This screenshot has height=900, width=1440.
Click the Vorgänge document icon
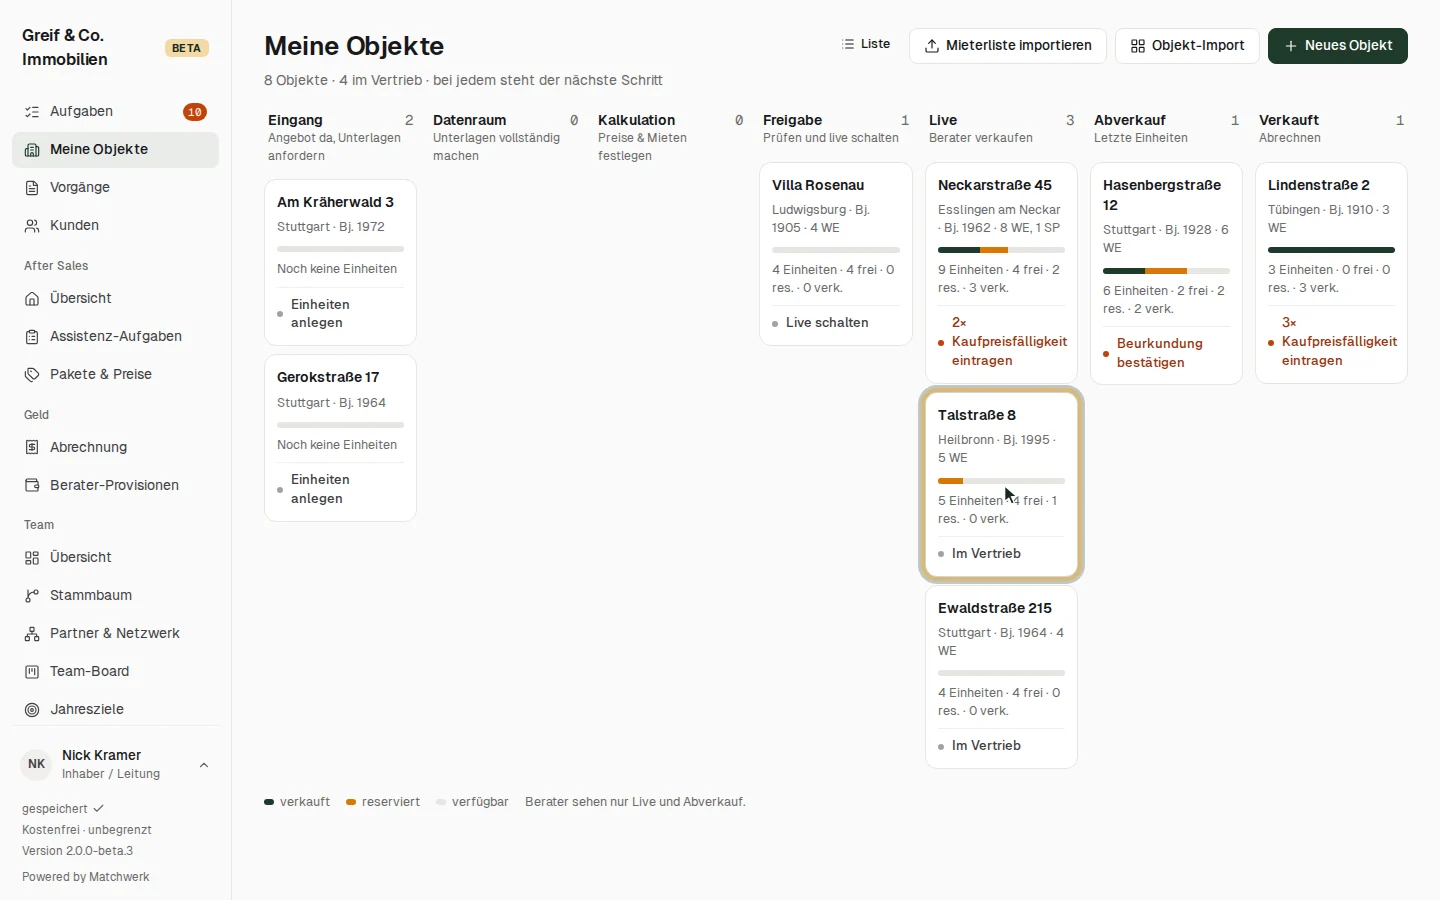[x=32, y=188]
